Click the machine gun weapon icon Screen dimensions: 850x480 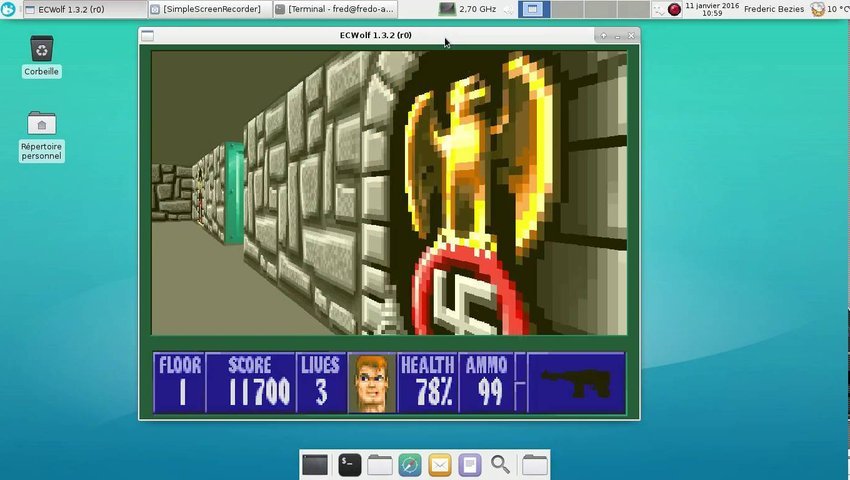tap(576, 382)
